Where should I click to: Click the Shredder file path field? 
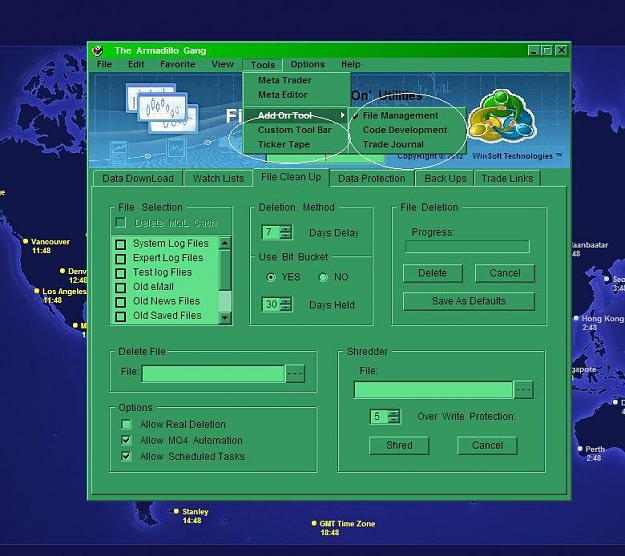433,390
